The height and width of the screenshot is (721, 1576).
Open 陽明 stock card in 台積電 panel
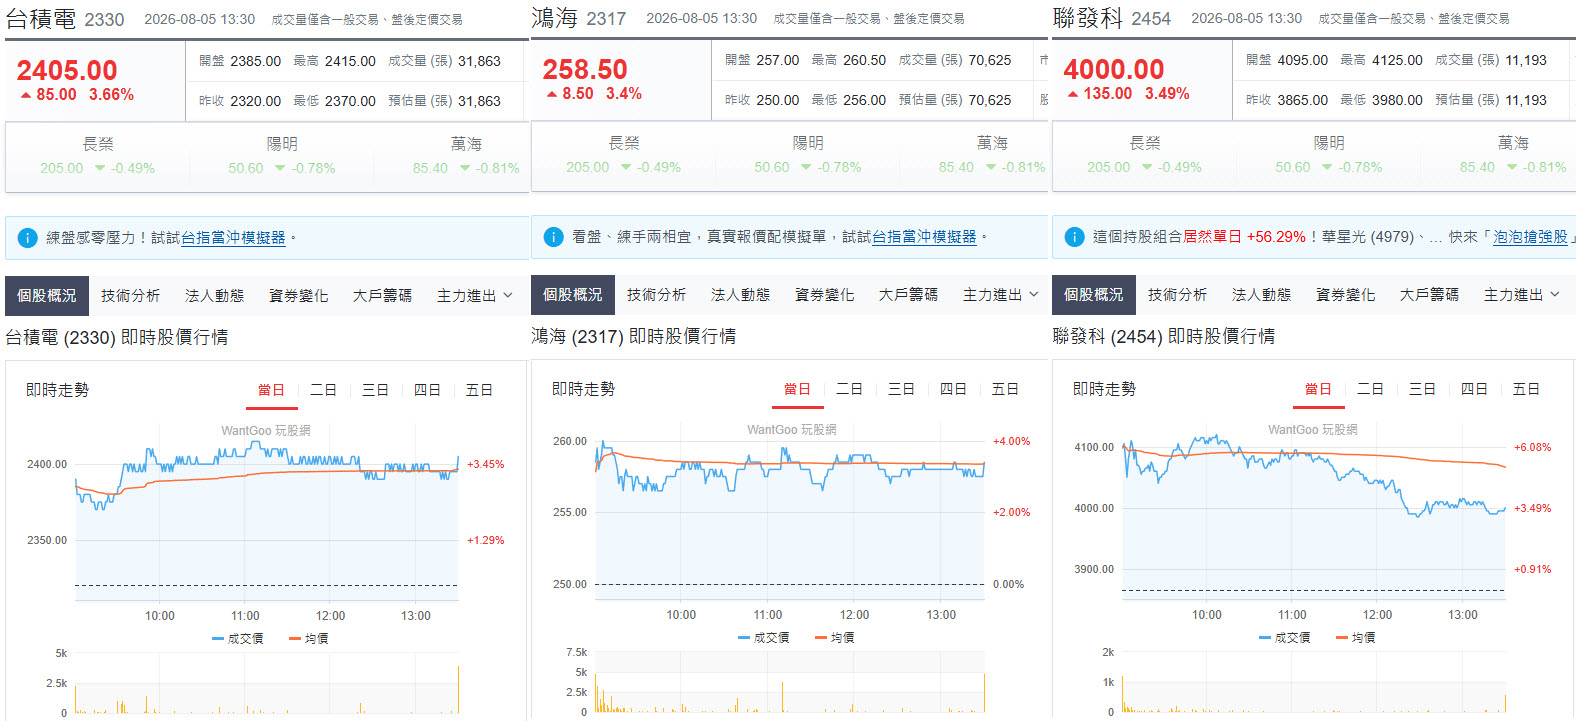pos(282,156)
